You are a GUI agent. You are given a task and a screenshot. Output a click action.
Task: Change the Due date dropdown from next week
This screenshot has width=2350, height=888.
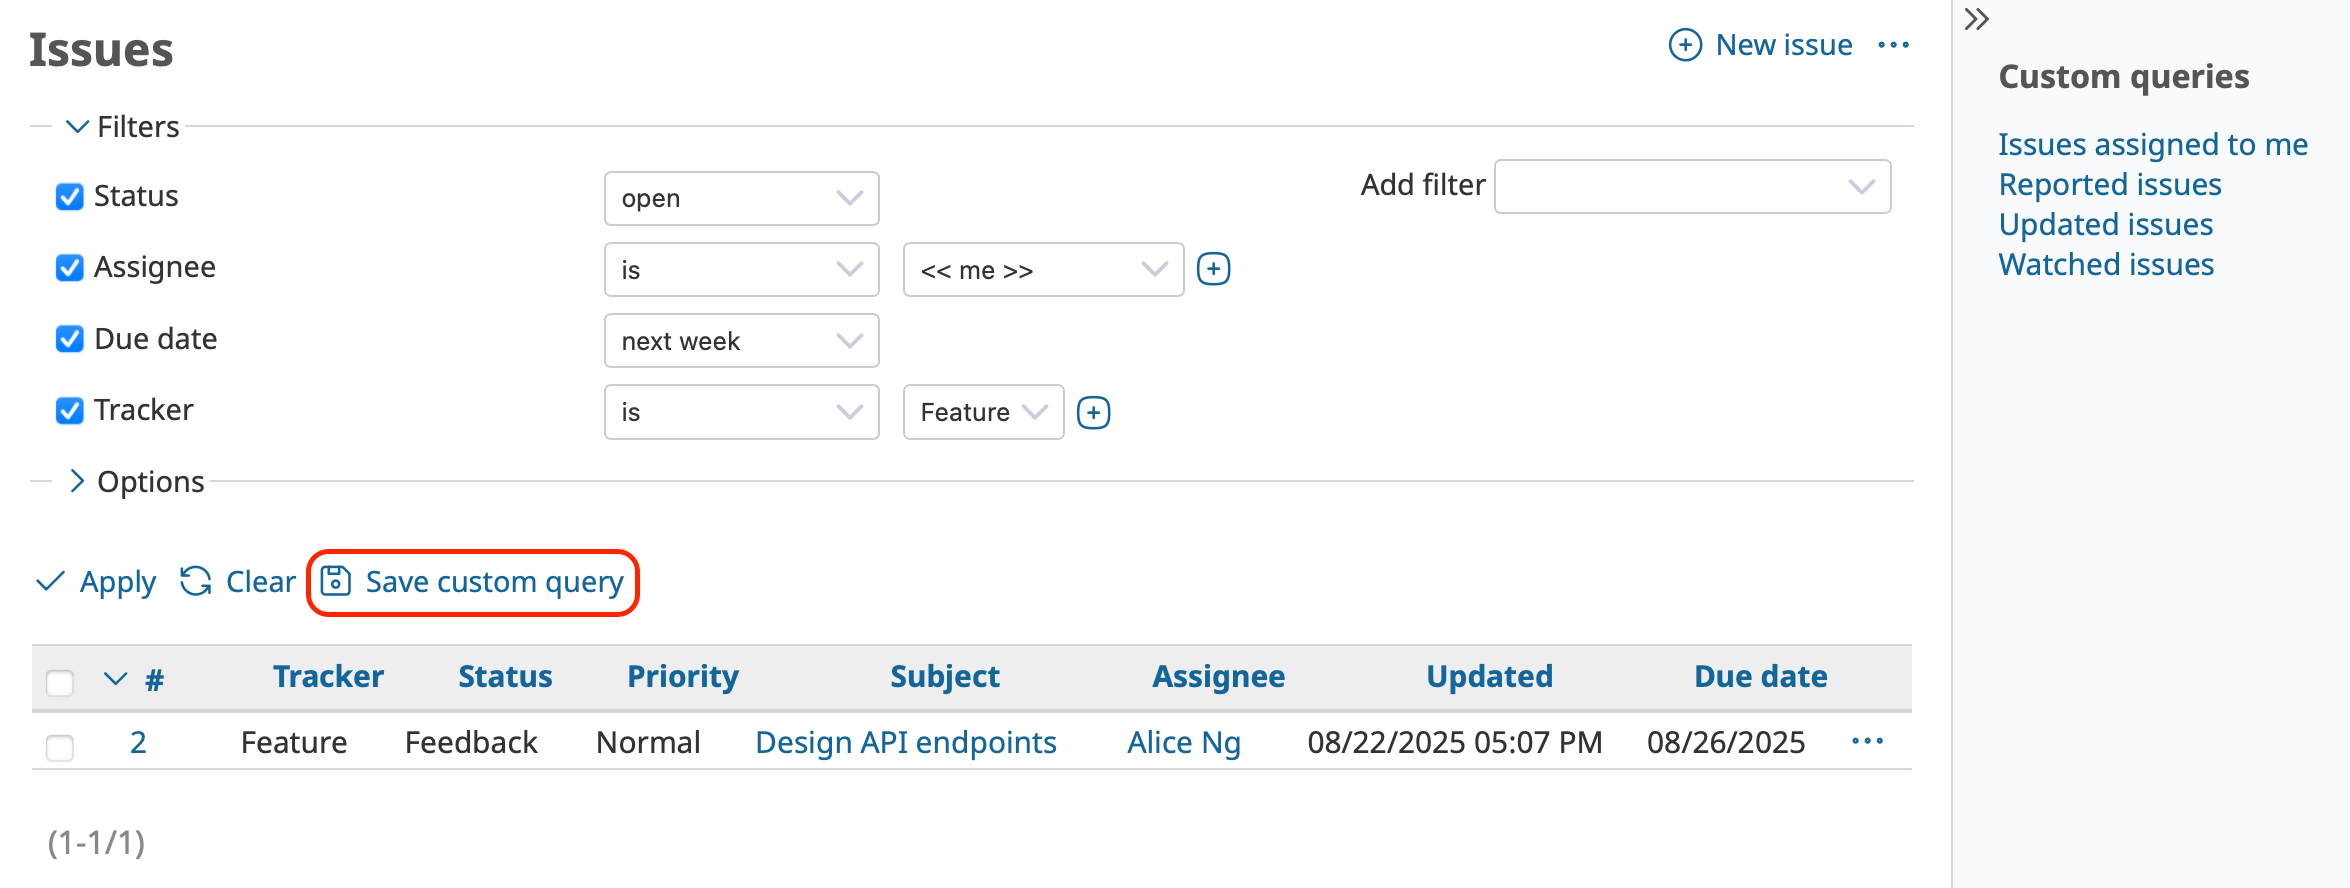[x=741, y=341]
